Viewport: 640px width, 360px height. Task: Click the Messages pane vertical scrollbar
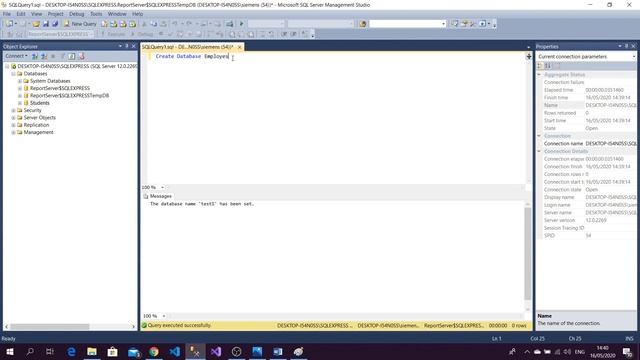coord(528,253)
